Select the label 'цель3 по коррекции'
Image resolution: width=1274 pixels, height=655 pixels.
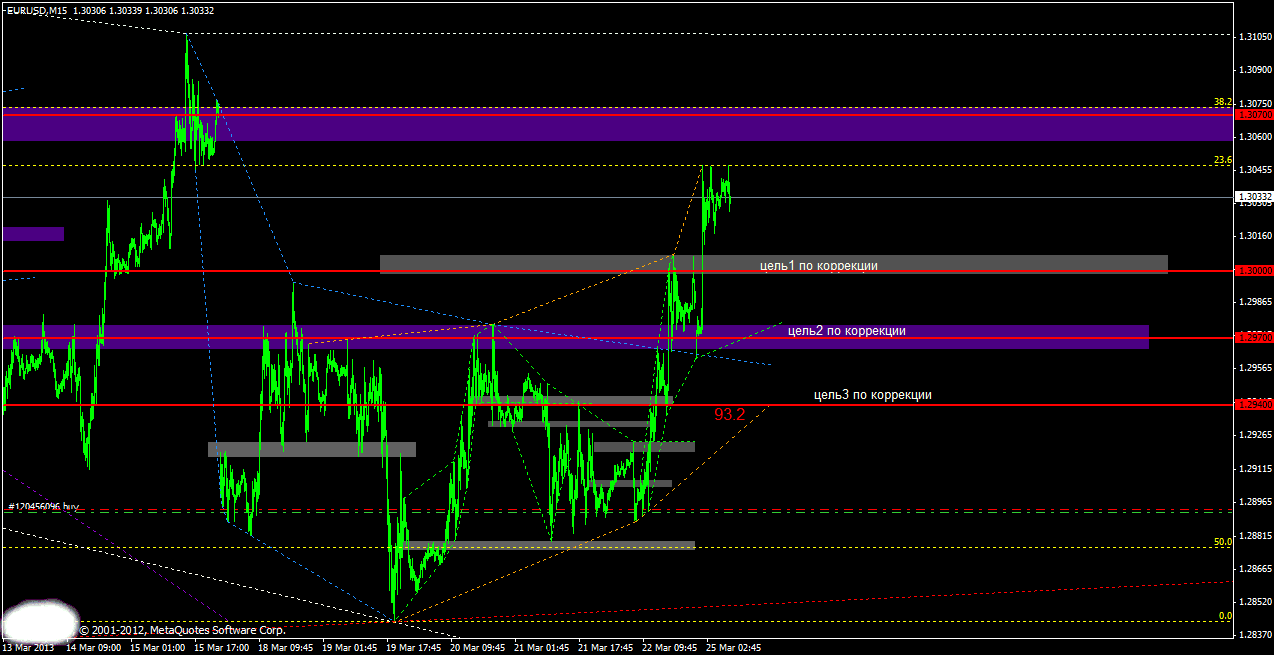coord(873,395)
